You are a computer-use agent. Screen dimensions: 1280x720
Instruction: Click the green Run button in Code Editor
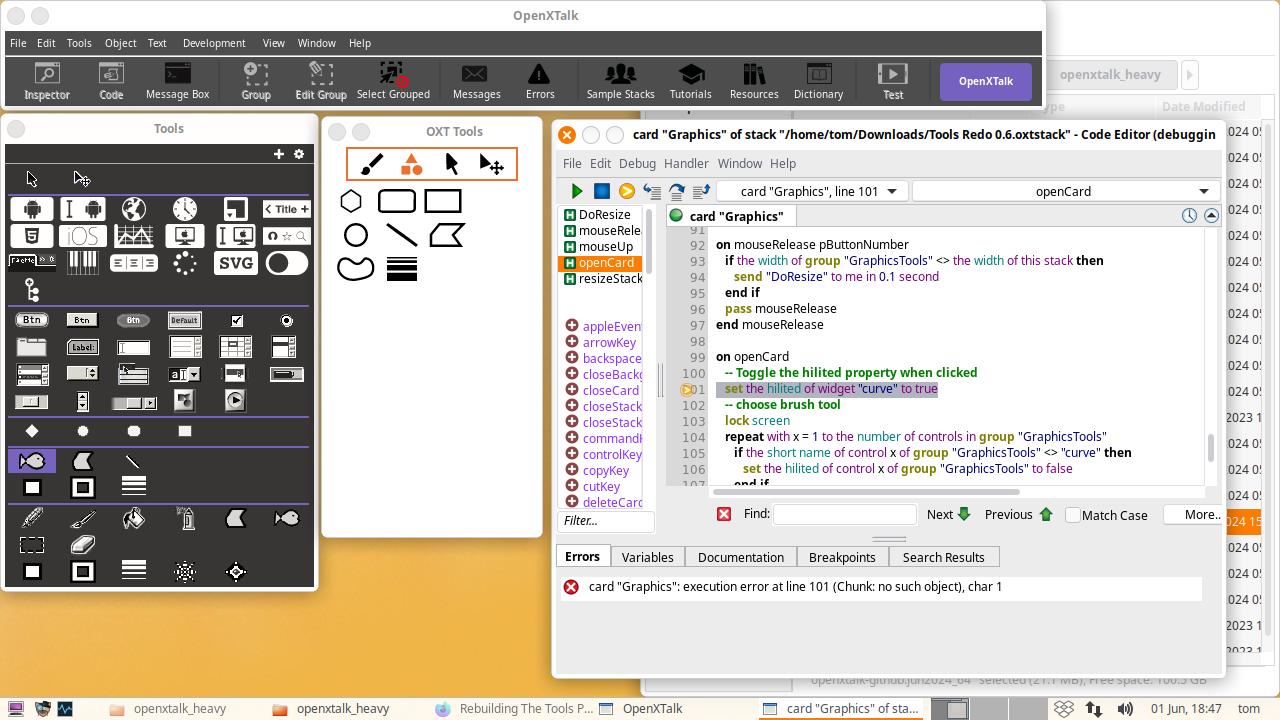(x=577, y=191)
